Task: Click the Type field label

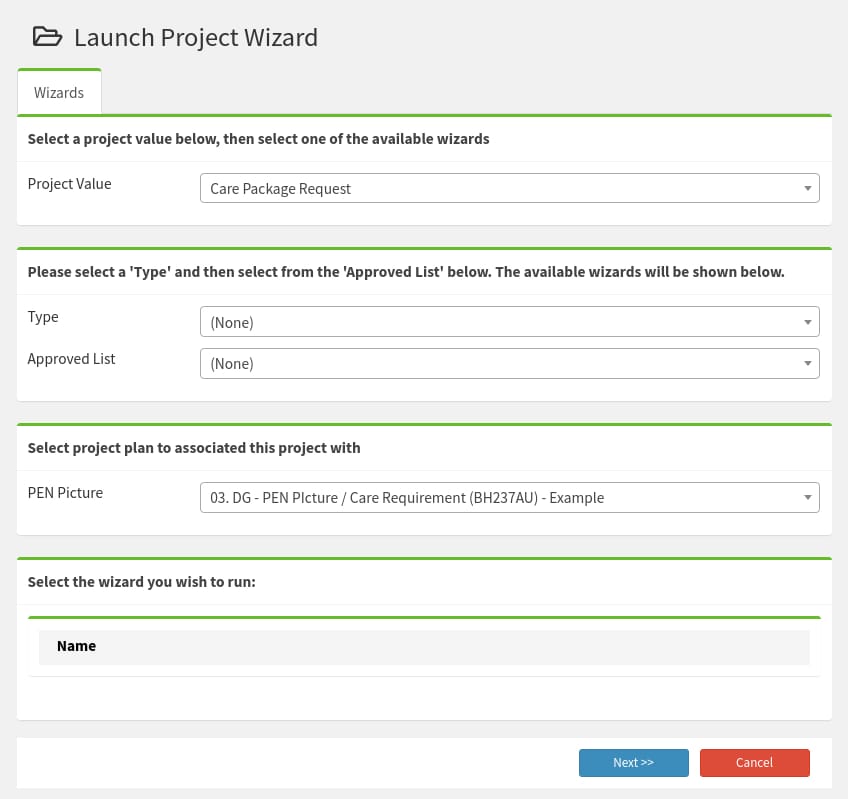Action: (43, 317)
